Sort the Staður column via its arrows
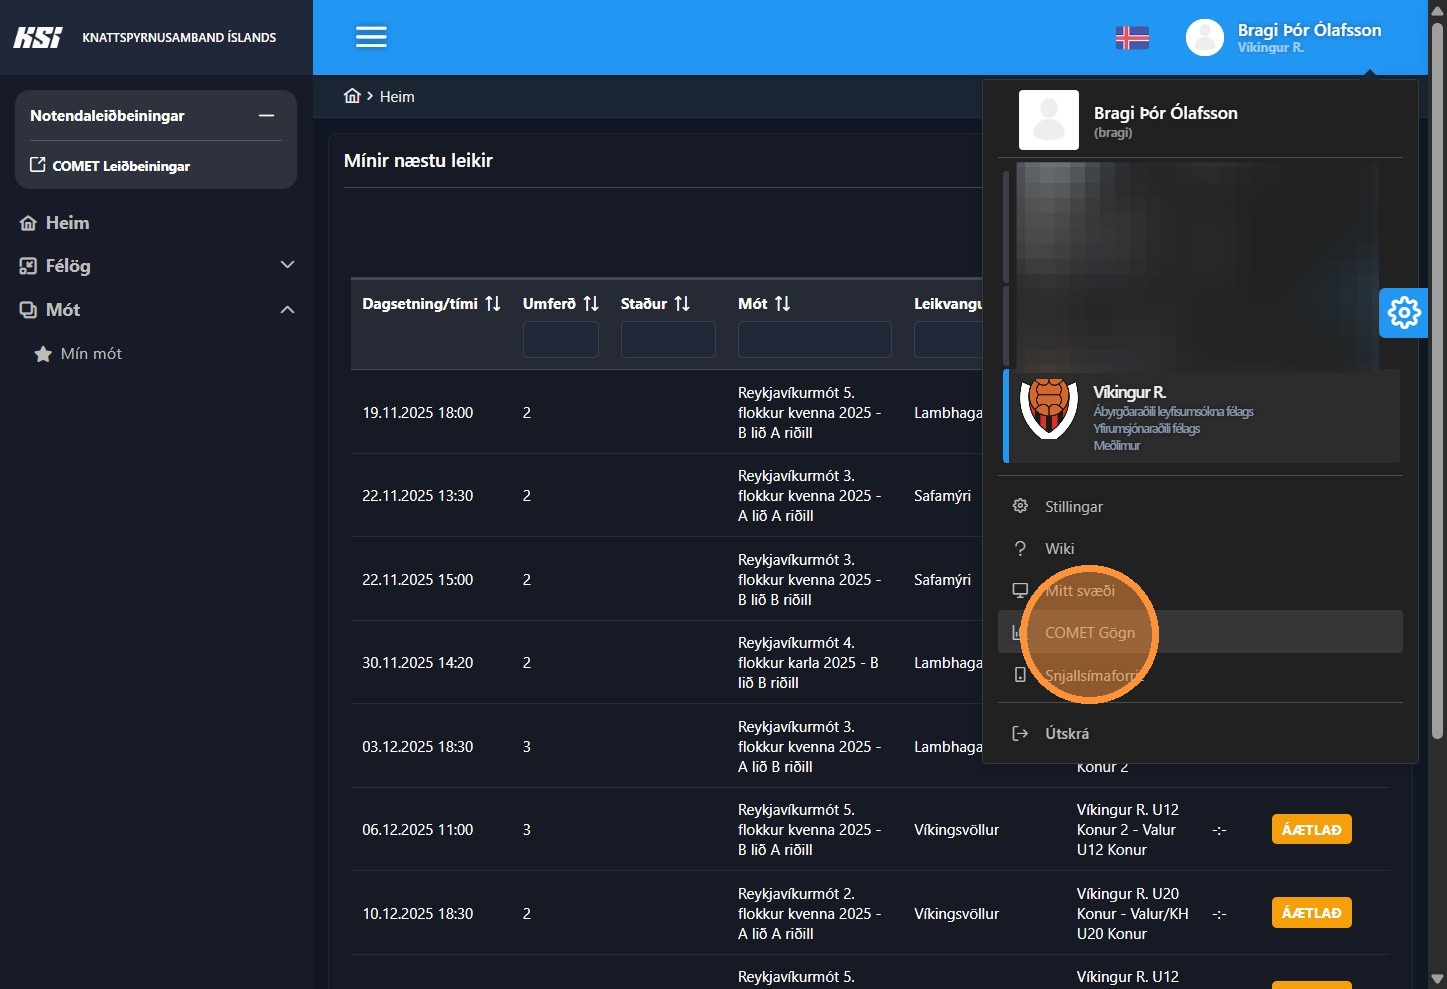This screenshot has width=1447, height=989. pos(682,303)
